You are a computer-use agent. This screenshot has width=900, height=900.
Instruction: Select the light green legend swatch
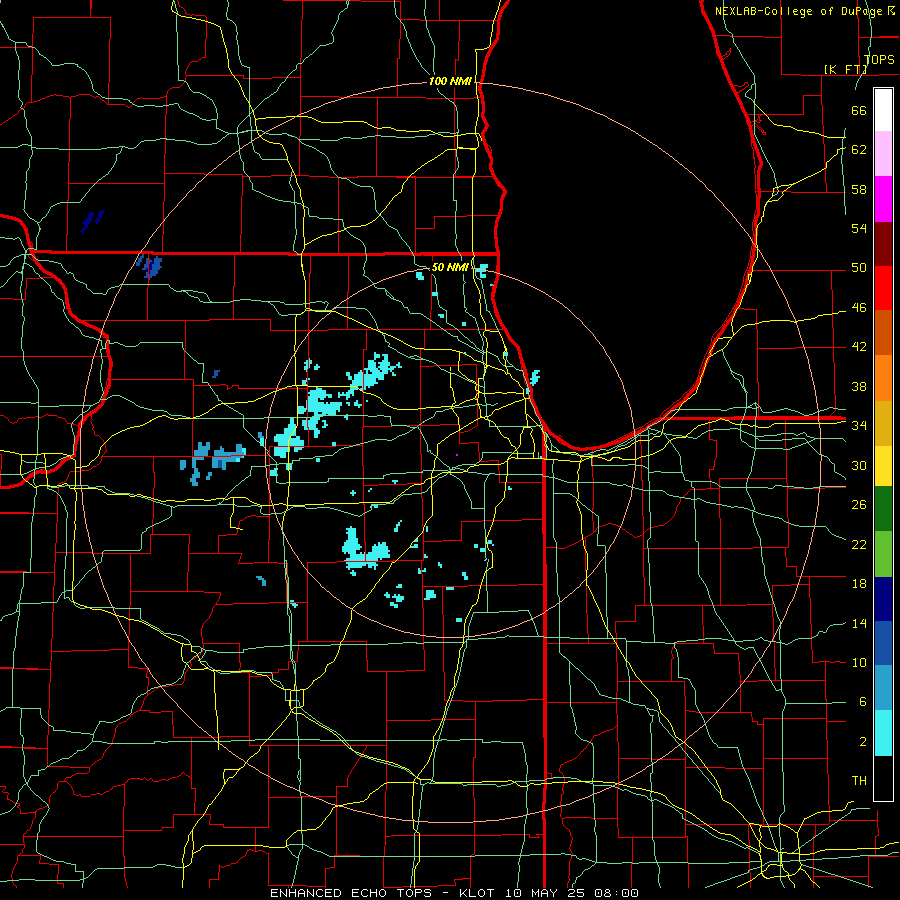883,554
